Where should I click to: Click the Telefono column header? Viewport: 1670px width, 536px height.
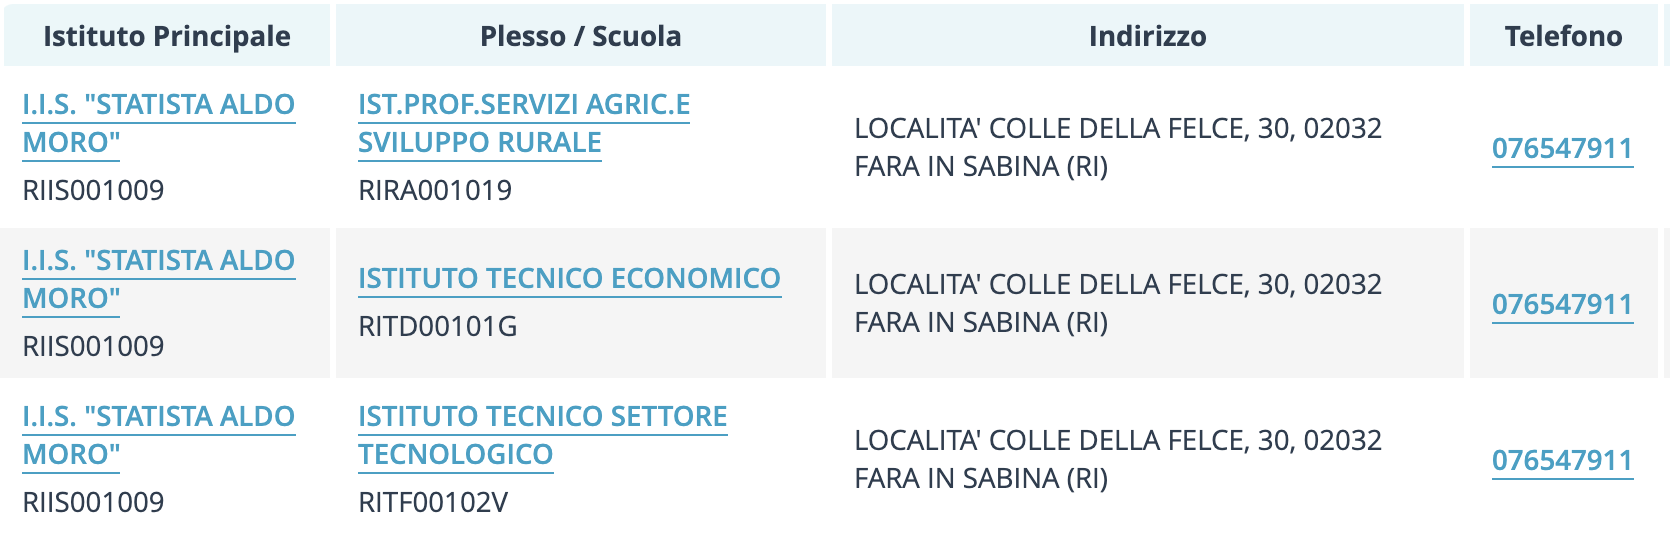point(1563,36)
